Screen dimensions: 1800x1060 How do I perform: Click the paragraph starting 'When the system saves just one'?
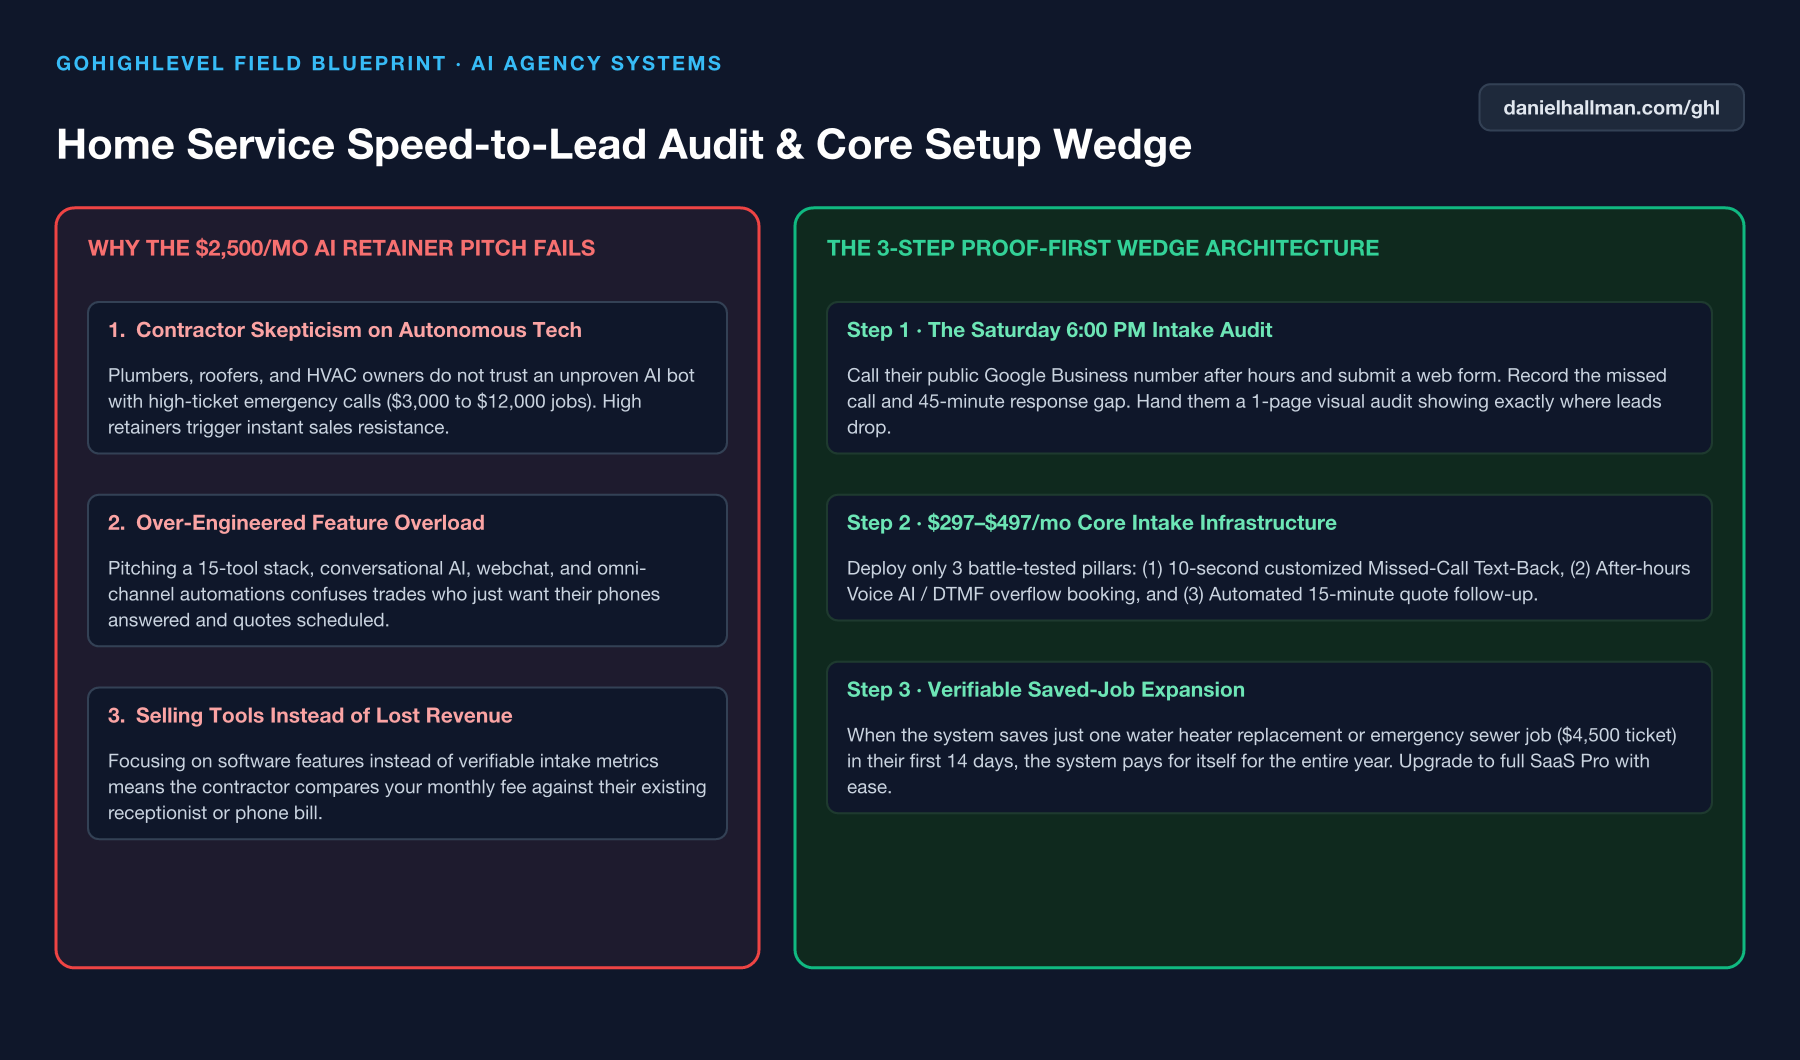(x=1262, y=761)
